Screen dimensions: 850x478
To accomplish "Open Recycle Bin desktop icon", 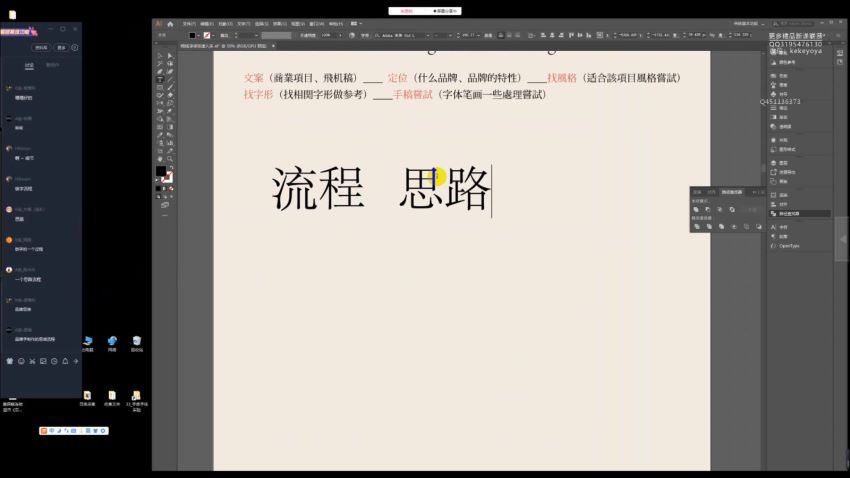I will 137,344.
